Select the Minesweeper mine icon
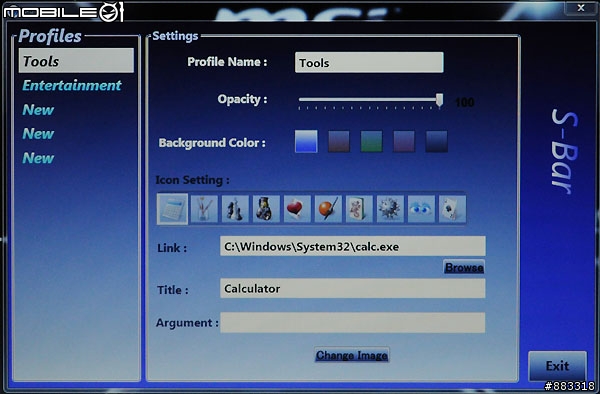The width and height of the screenshot is (600, 394). 390,209
